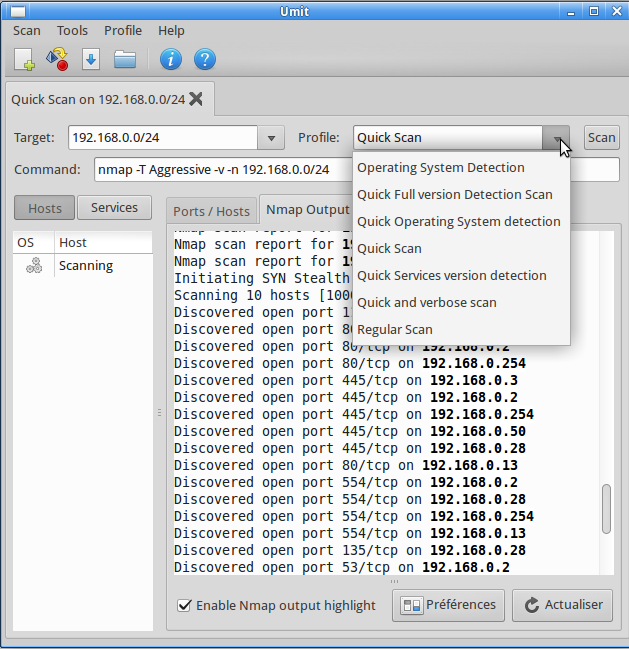The image size is (629, 649).
Task: Choose Operating System Detection from profile list
Action: tap(440, 168)
